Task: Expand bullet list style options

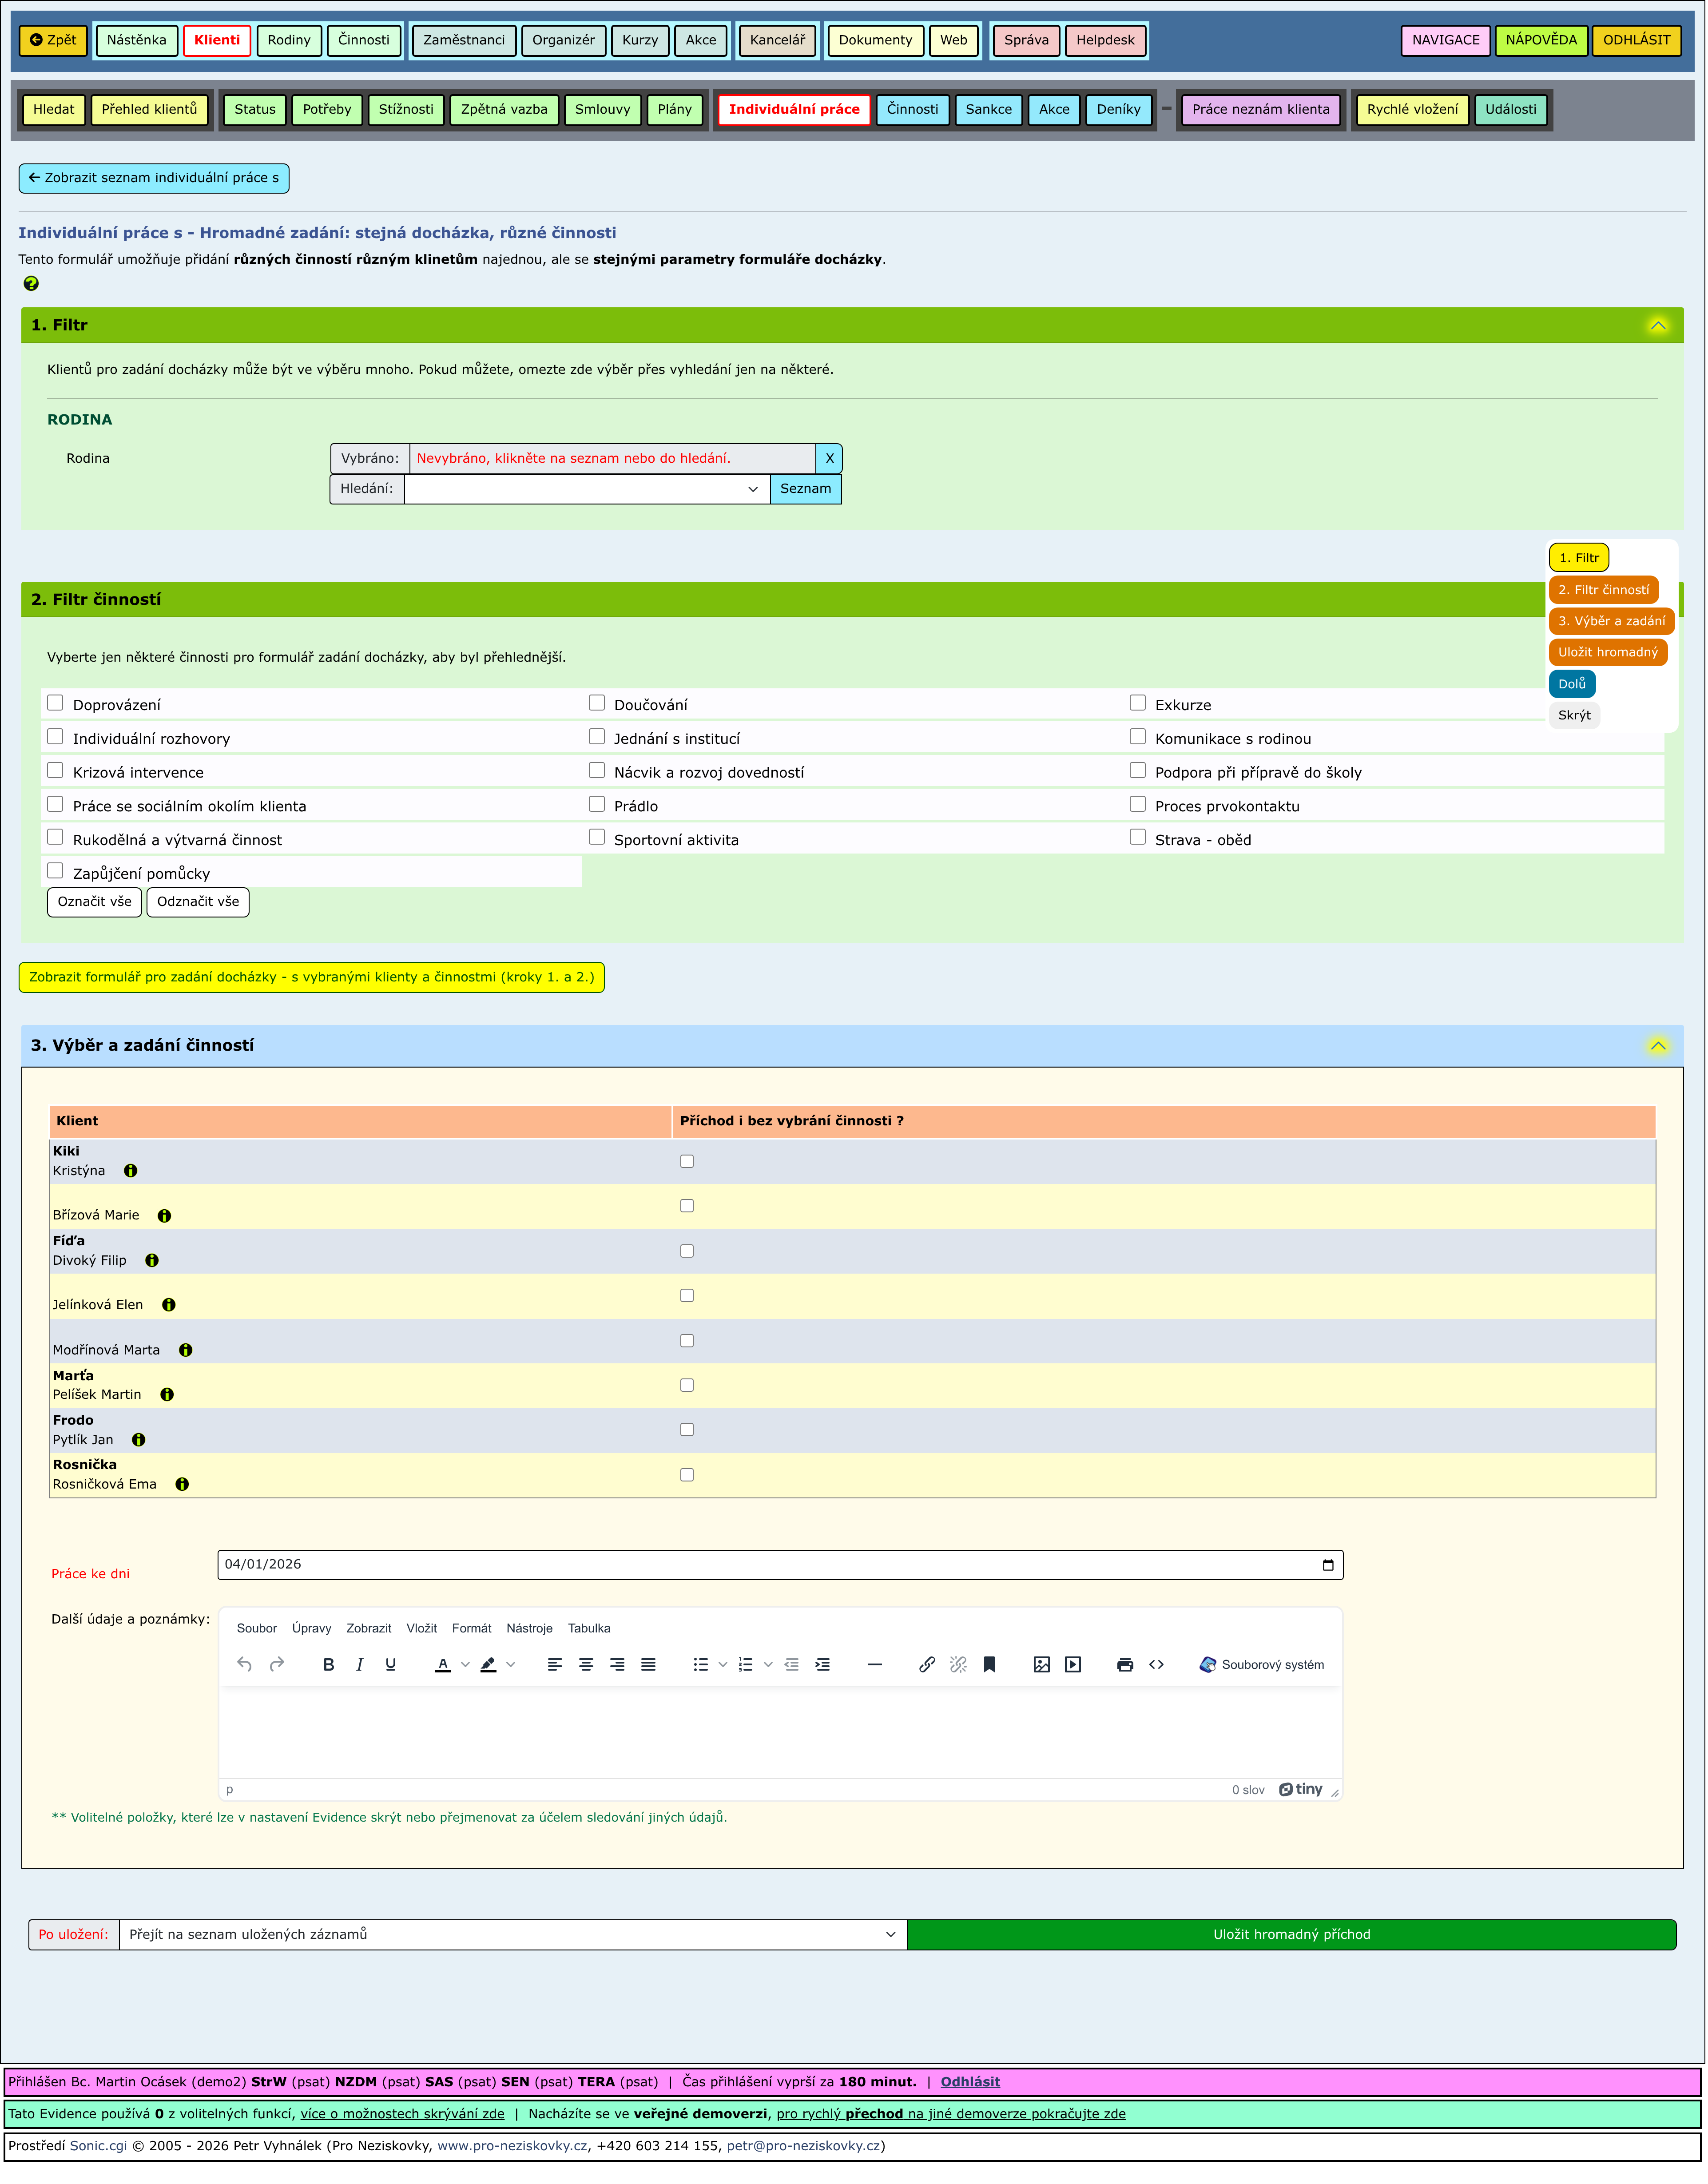Action: (x=723, y=1665)
